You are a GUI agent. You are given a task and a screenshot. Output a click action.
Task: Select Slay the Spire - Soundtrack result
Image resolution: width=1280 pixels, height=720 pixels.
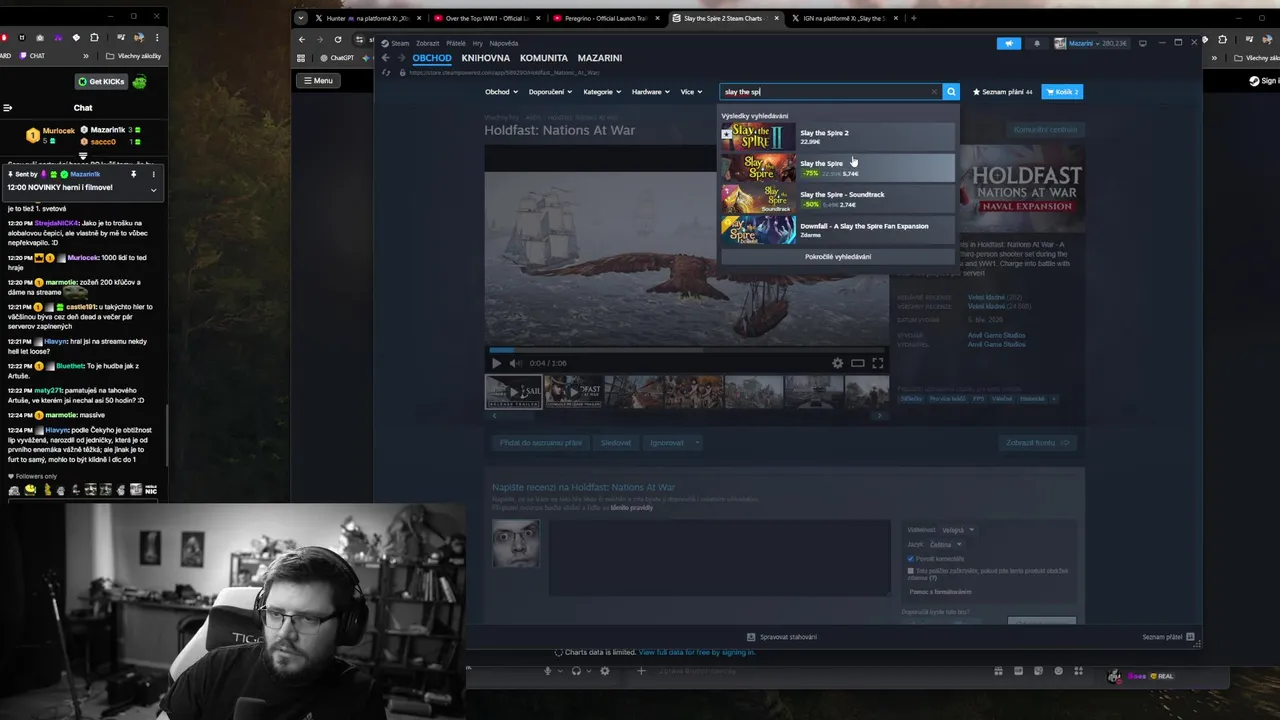pos(838,199)
